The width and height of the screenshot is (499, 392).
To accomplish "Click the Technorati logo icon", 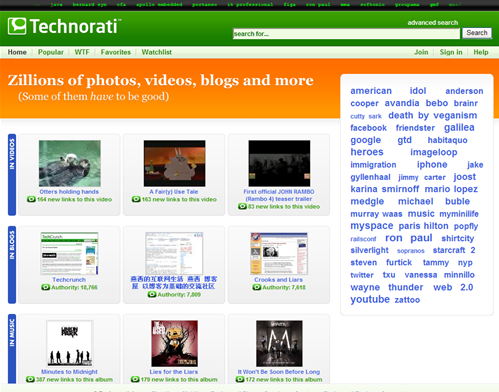I will 17,26.
